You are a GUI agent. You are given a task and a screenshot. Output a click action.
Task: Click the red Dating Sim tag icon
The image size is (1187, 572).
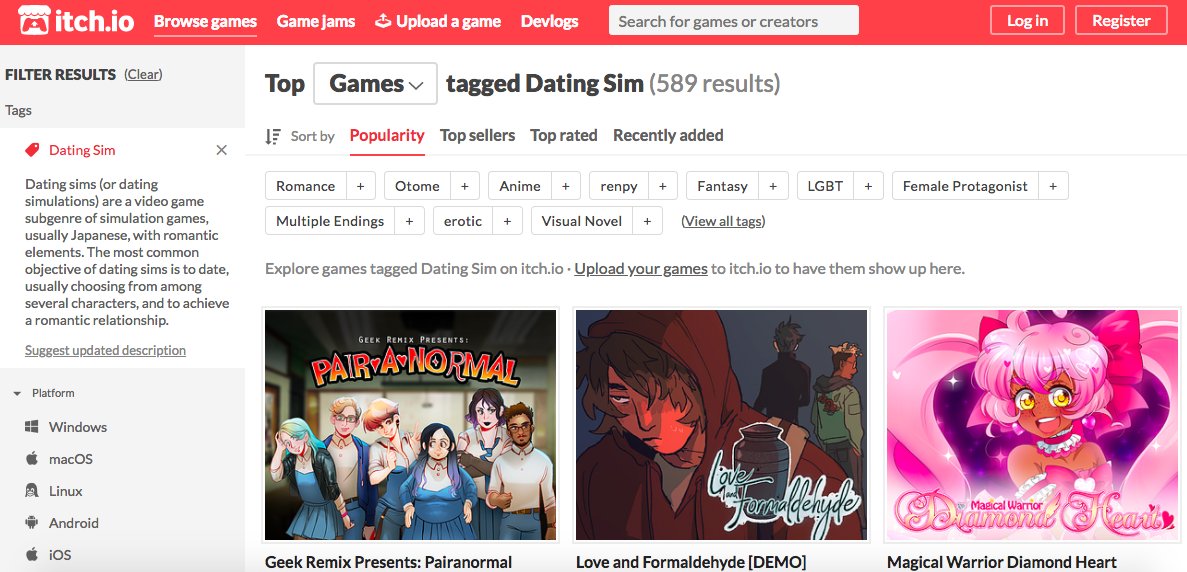pos(32,150)
